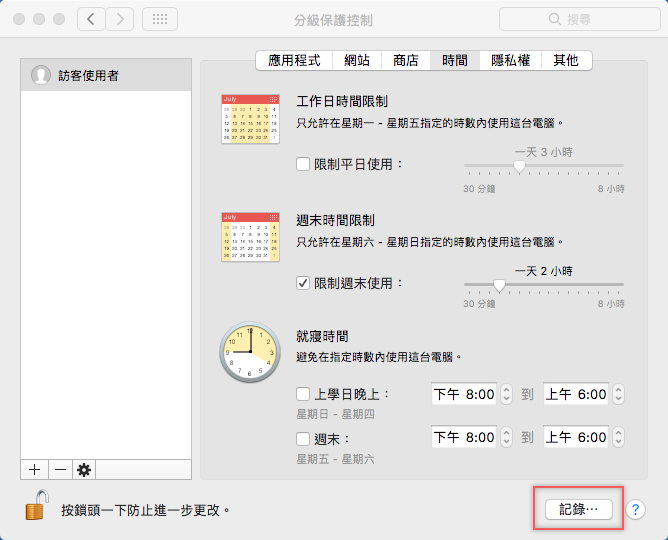Image resolution: width=668 pixels, height=540 pixels.
Task: Enable 週末 bedtime checkbox
Action: (303, 439)
